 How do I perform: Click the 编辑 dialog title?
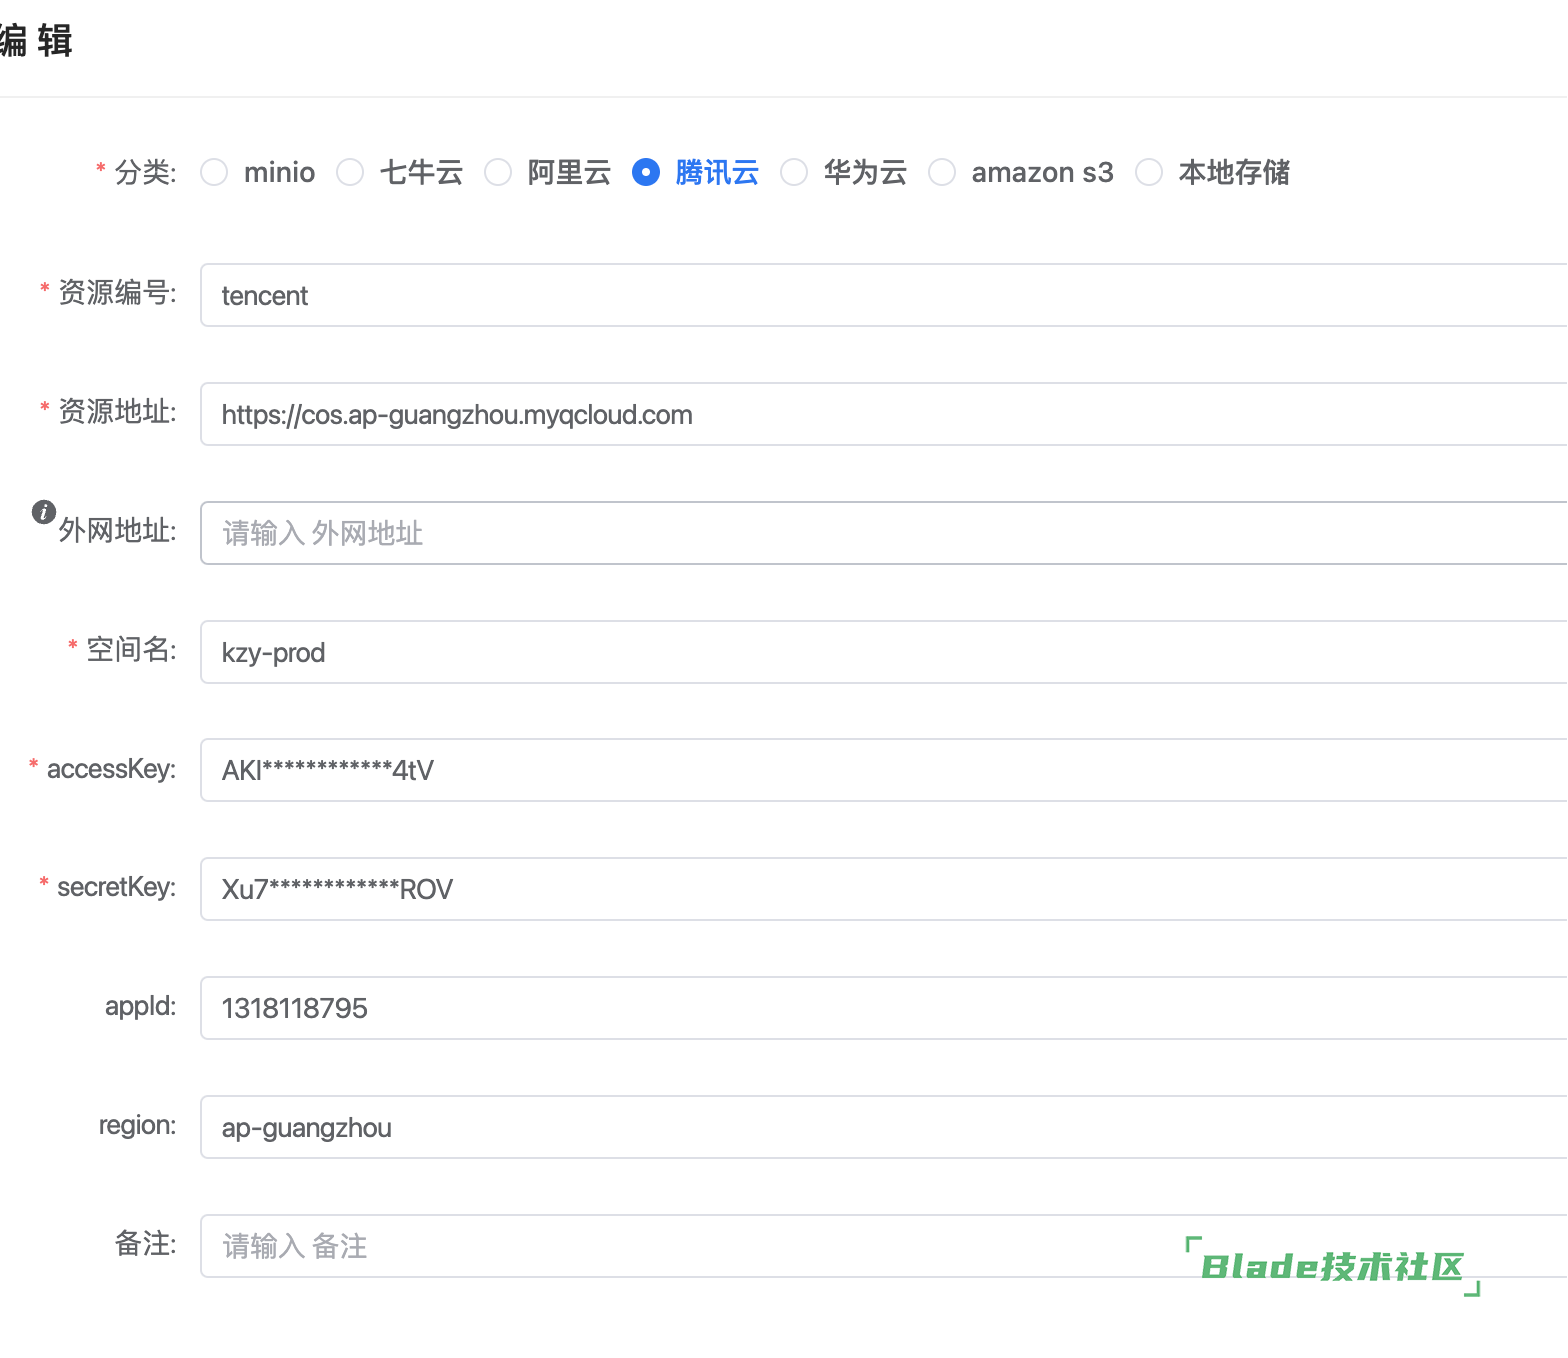coord(36,41)
